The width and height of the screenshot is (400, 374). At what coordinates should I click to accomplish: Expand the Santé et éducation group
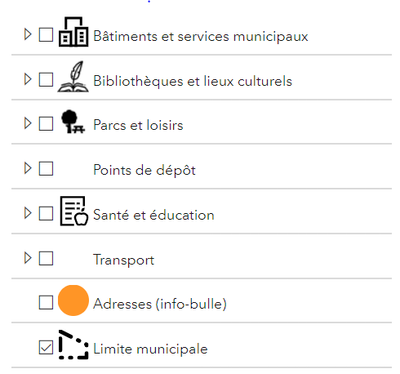pyautogui.click(x=28, y=213)
